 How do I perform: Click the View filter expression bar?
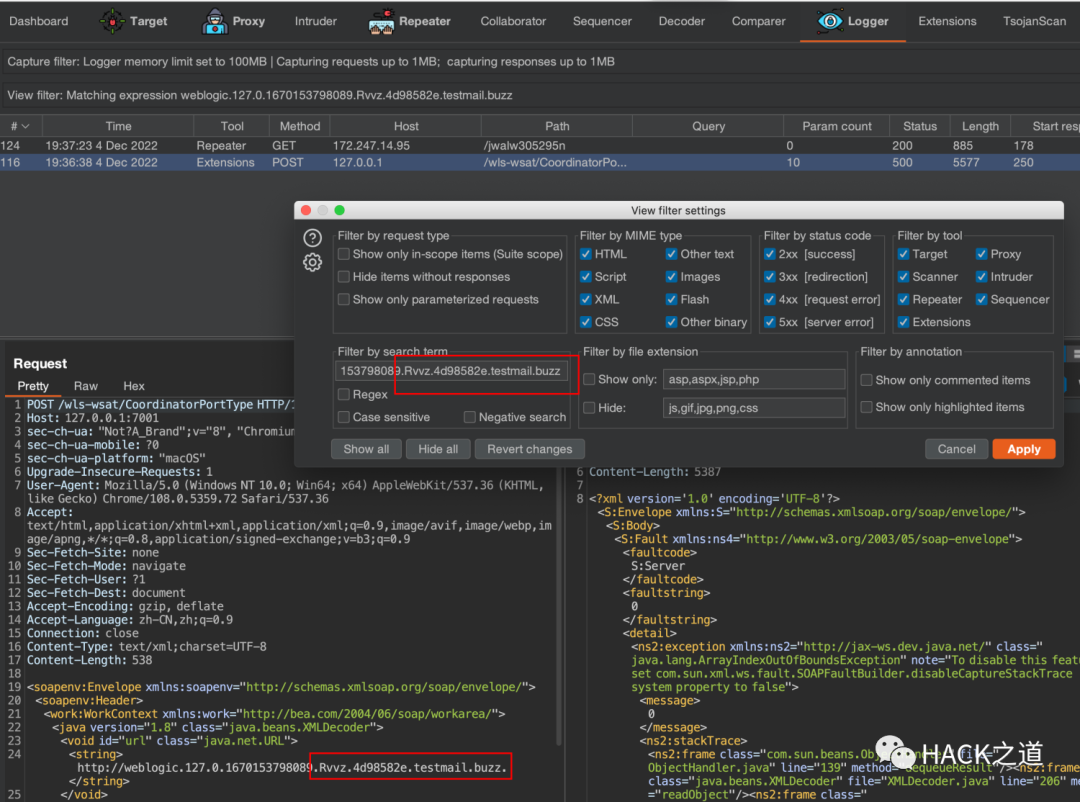click(x=540, y=95)
